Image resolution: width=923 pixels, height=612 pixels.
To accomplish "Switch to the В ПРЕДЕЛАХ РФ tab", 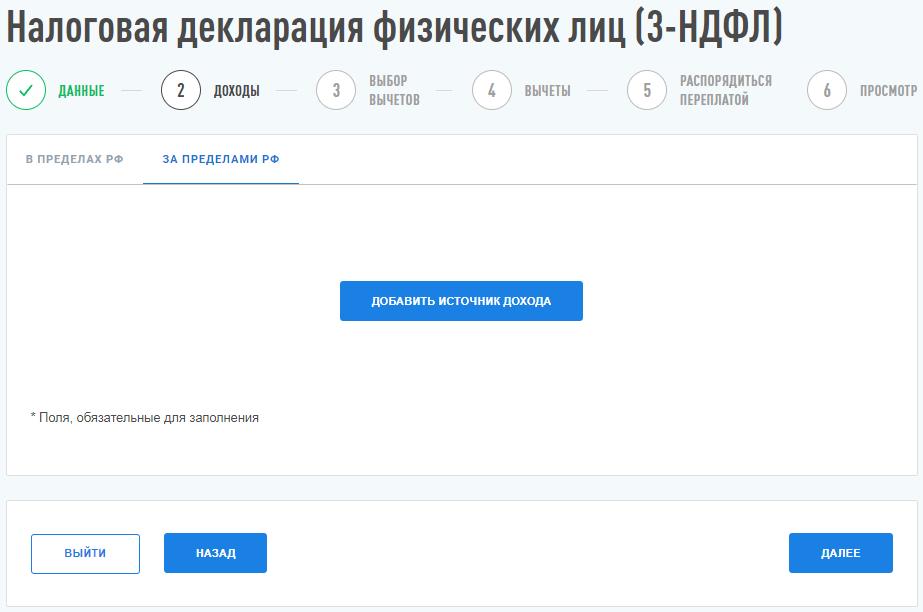I will pos(75,159).
